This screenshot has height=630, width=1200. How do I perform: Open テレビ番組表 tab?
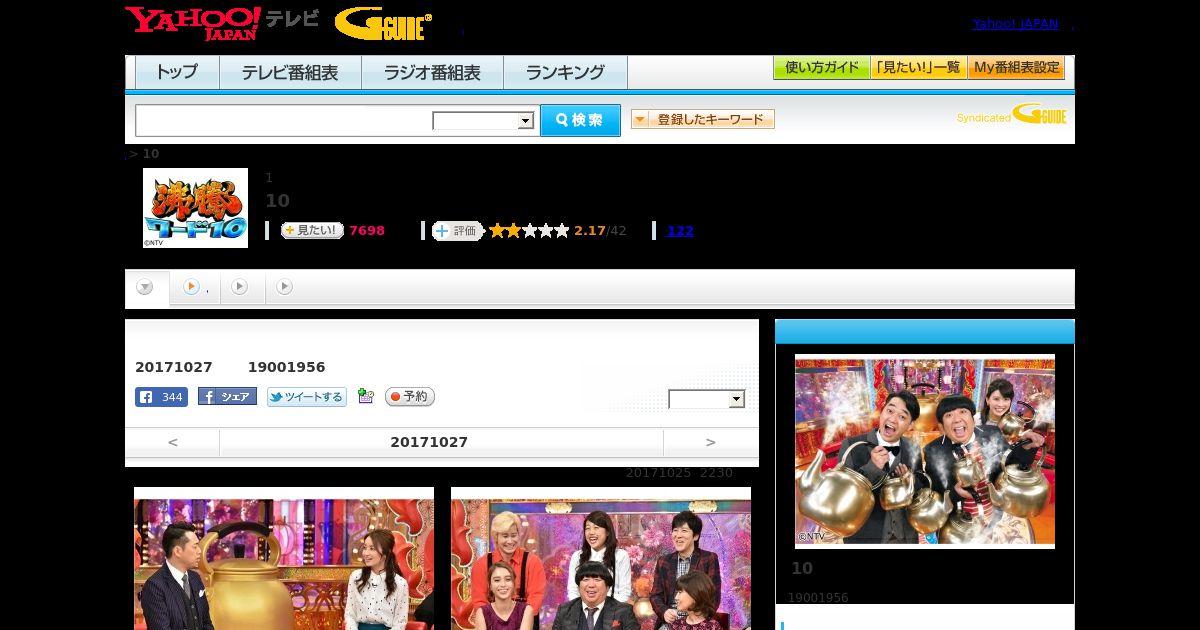tap(290, 72)
